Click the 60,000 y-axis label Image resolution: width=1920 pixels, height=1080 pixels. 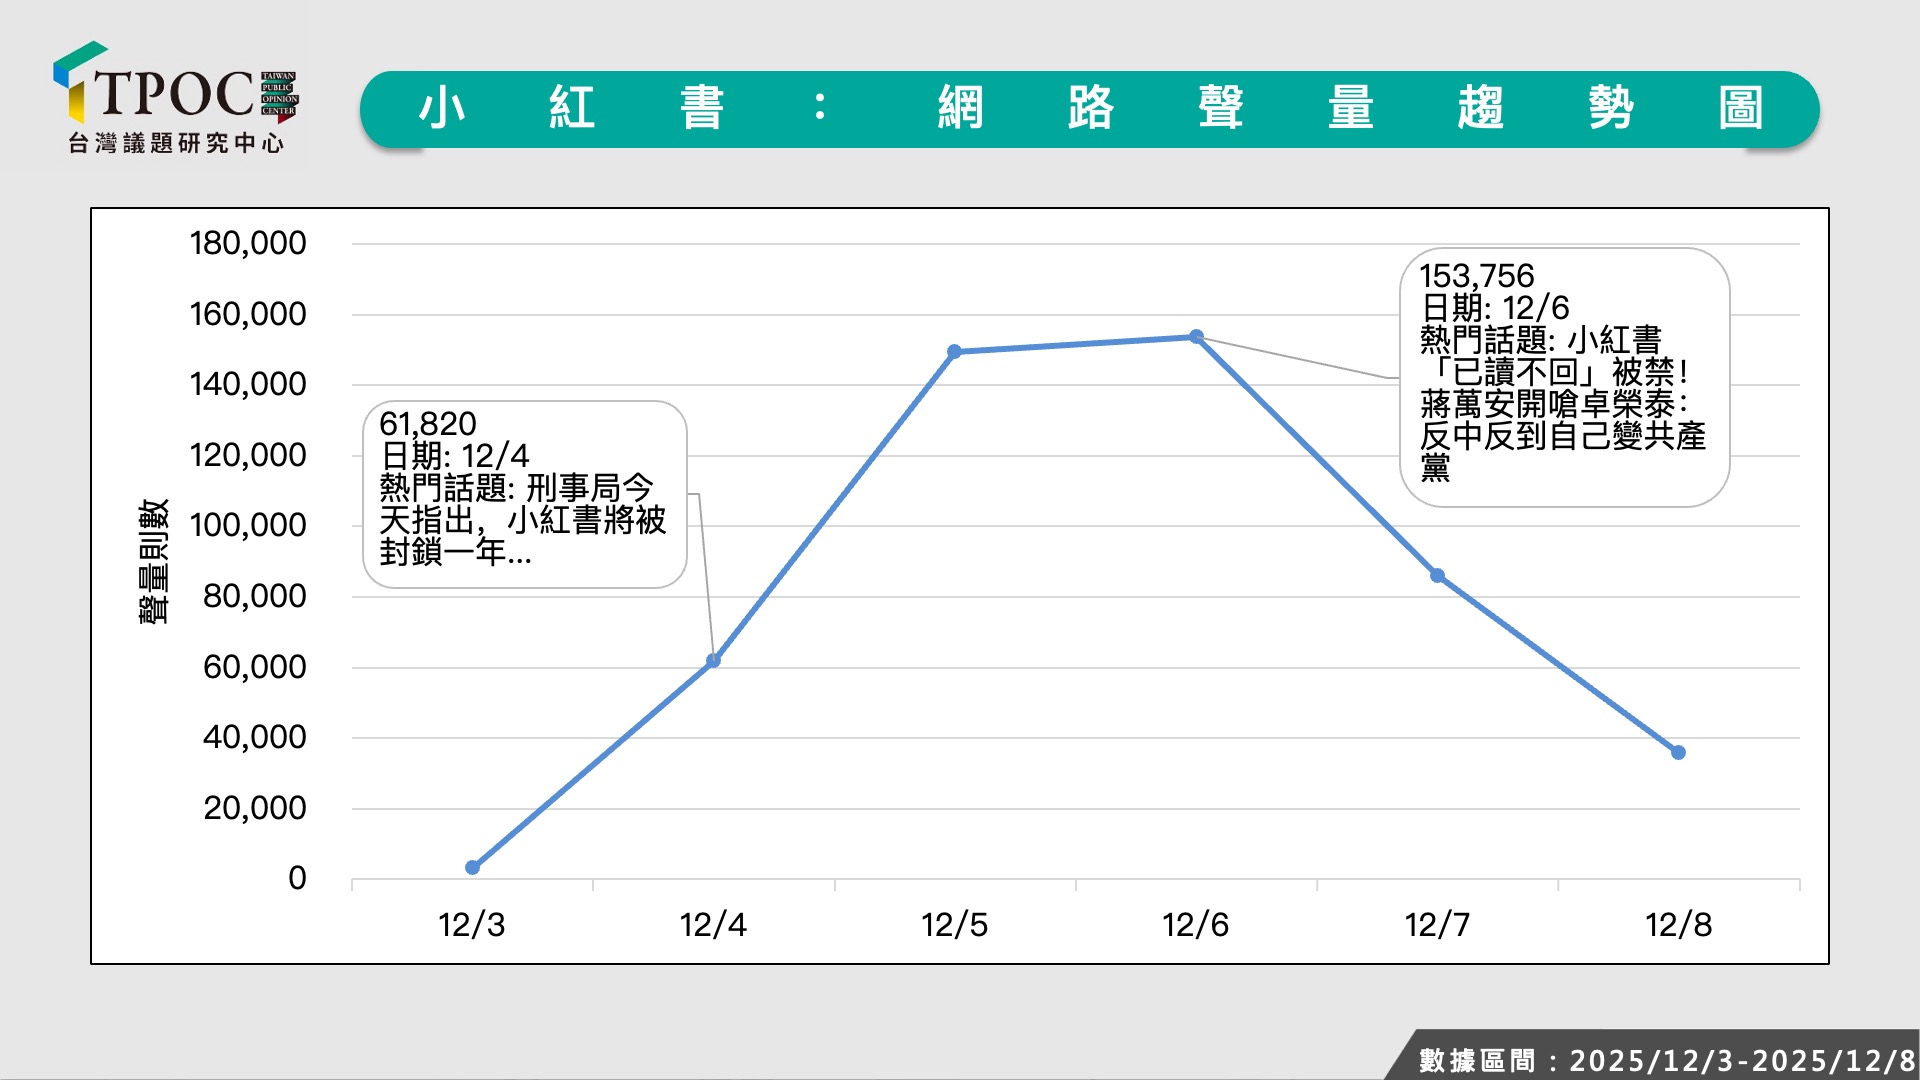(254, 667)
